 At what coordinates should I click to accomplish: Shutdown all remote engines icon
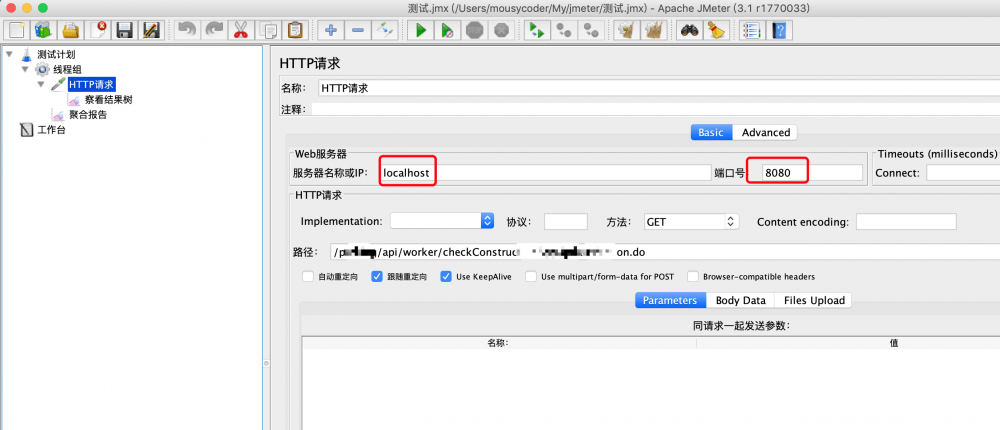coord(591,30)
